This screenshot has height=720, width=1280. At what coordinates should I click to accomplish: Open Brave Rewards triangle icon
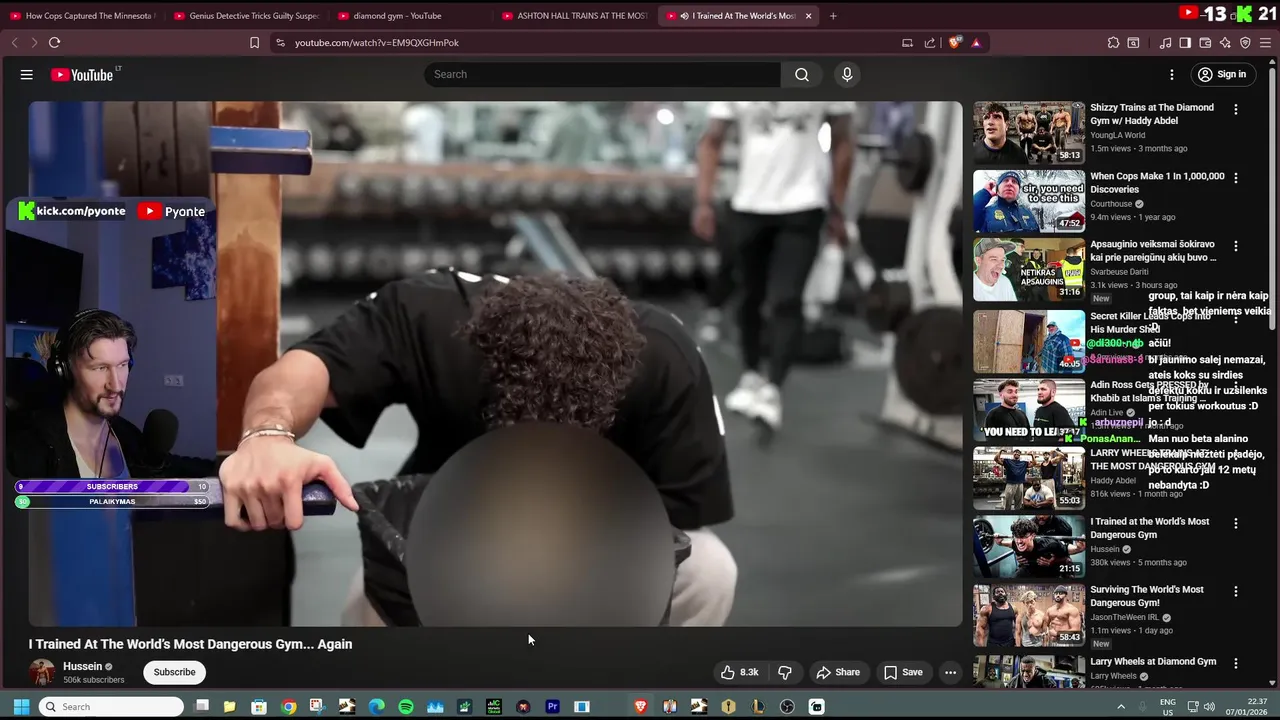[976, 43]
